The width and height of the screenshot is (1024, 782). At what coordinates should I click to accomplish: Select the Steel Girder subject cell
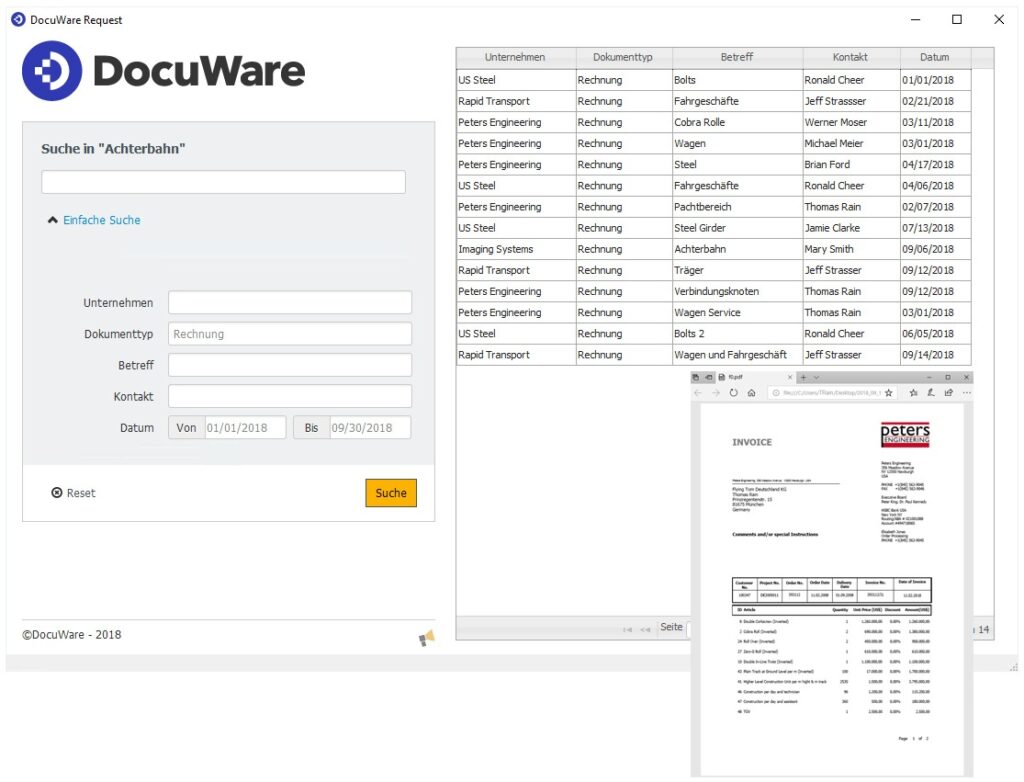click(737, 228)
